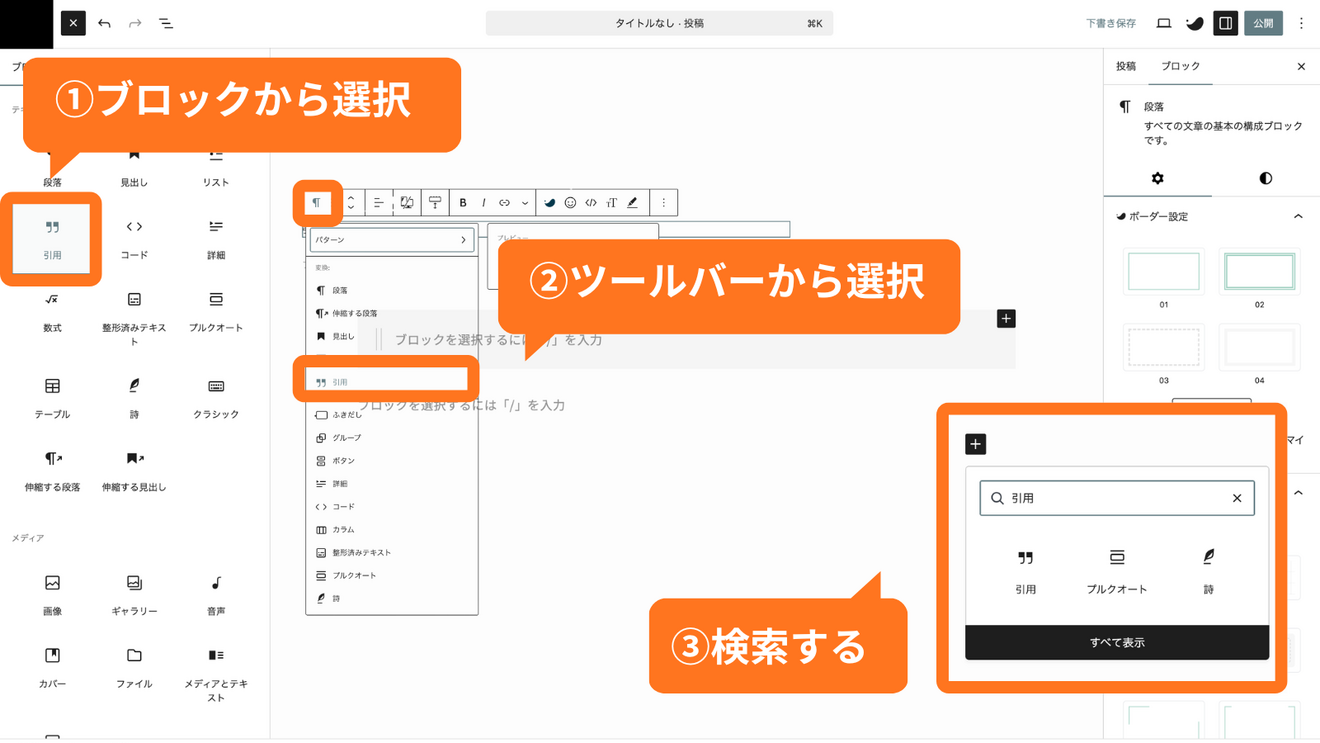Choose ボタン in the transform dropdown list
This screenshot has width=1320, height=743.
pyautogui.click(x=392, y=460)
